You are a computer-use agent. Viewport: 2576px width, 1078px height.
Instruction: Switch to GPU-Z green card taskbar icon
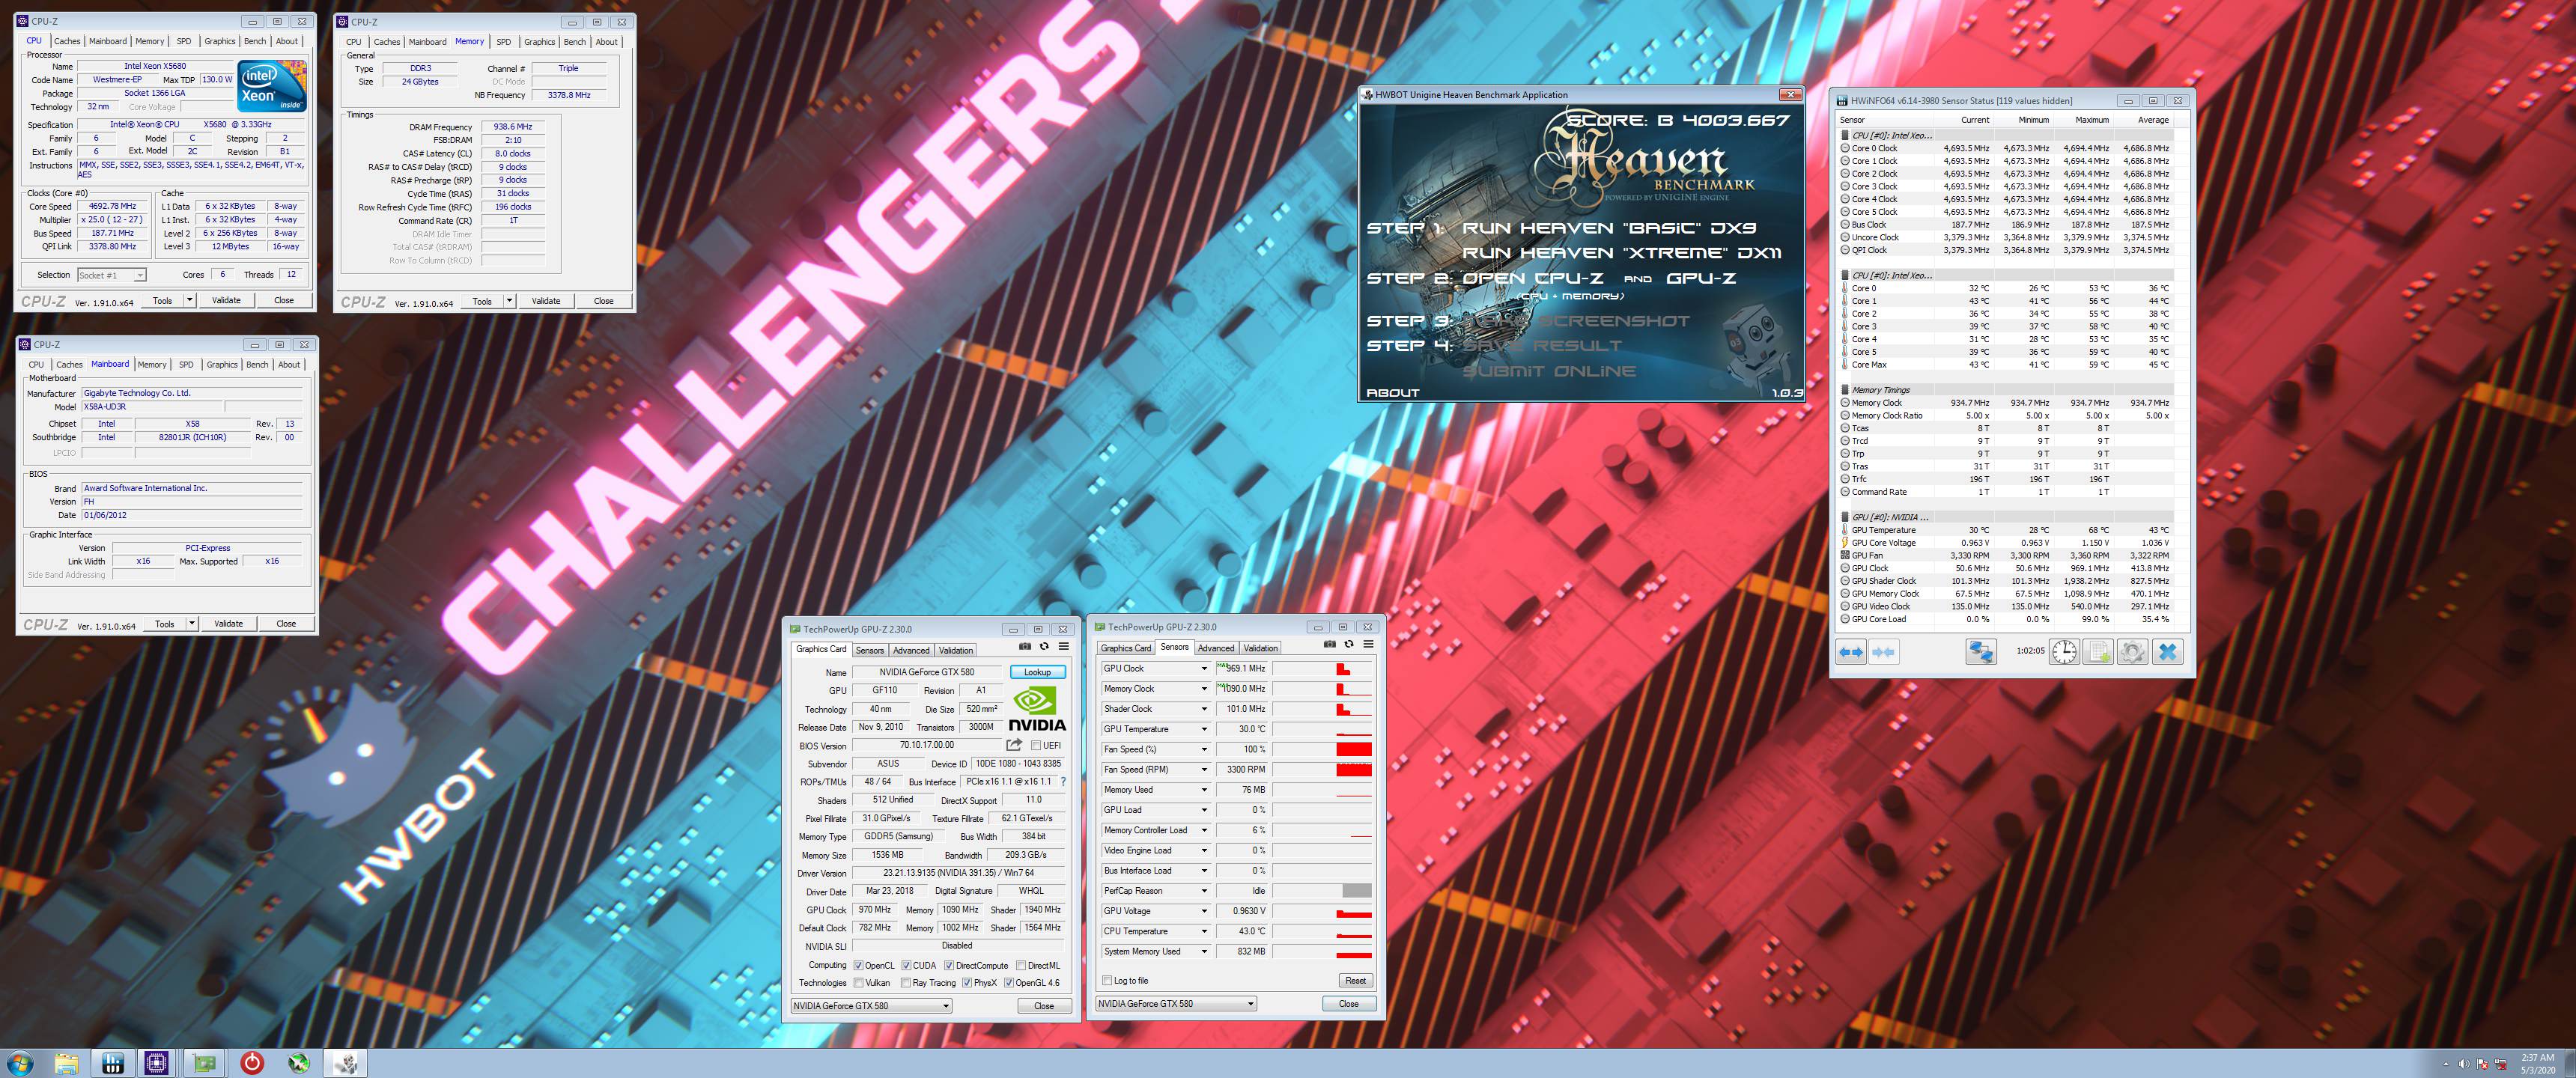(x=205, y=1063)
